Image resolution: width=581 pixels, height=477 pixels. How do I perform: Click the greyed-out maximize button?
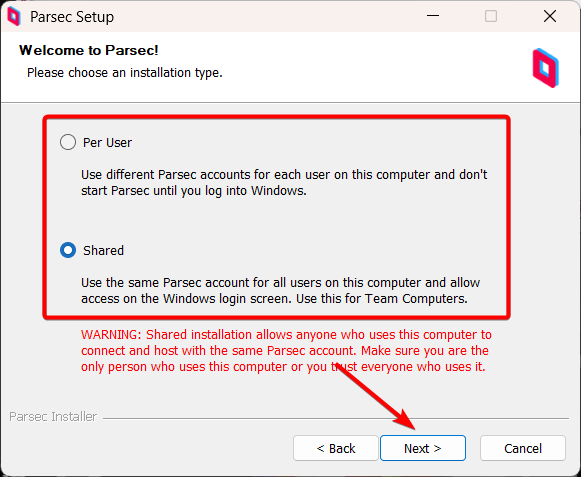tap(491, 16)
